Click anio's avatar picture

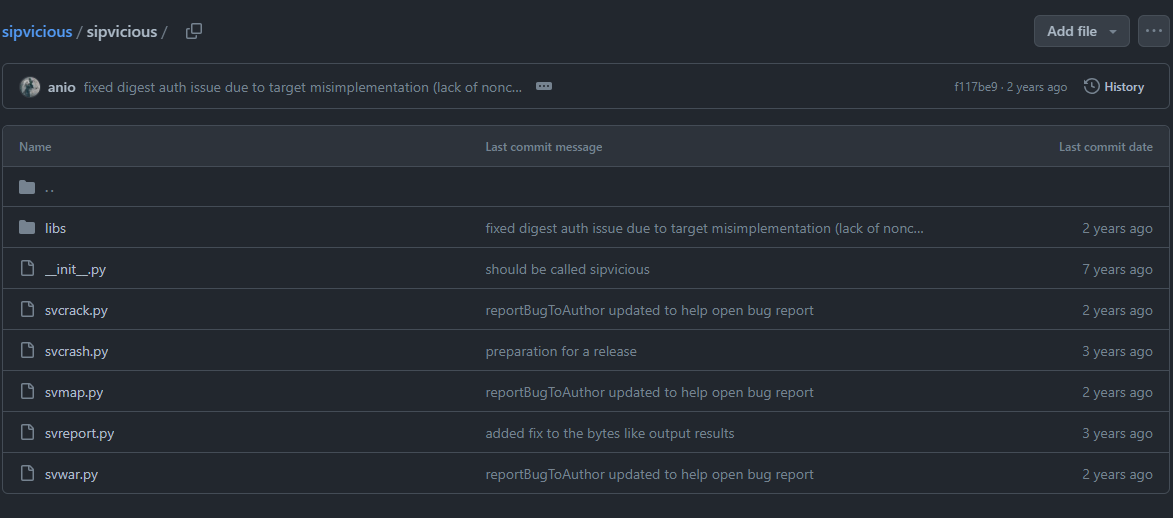[x=30, y=87]
